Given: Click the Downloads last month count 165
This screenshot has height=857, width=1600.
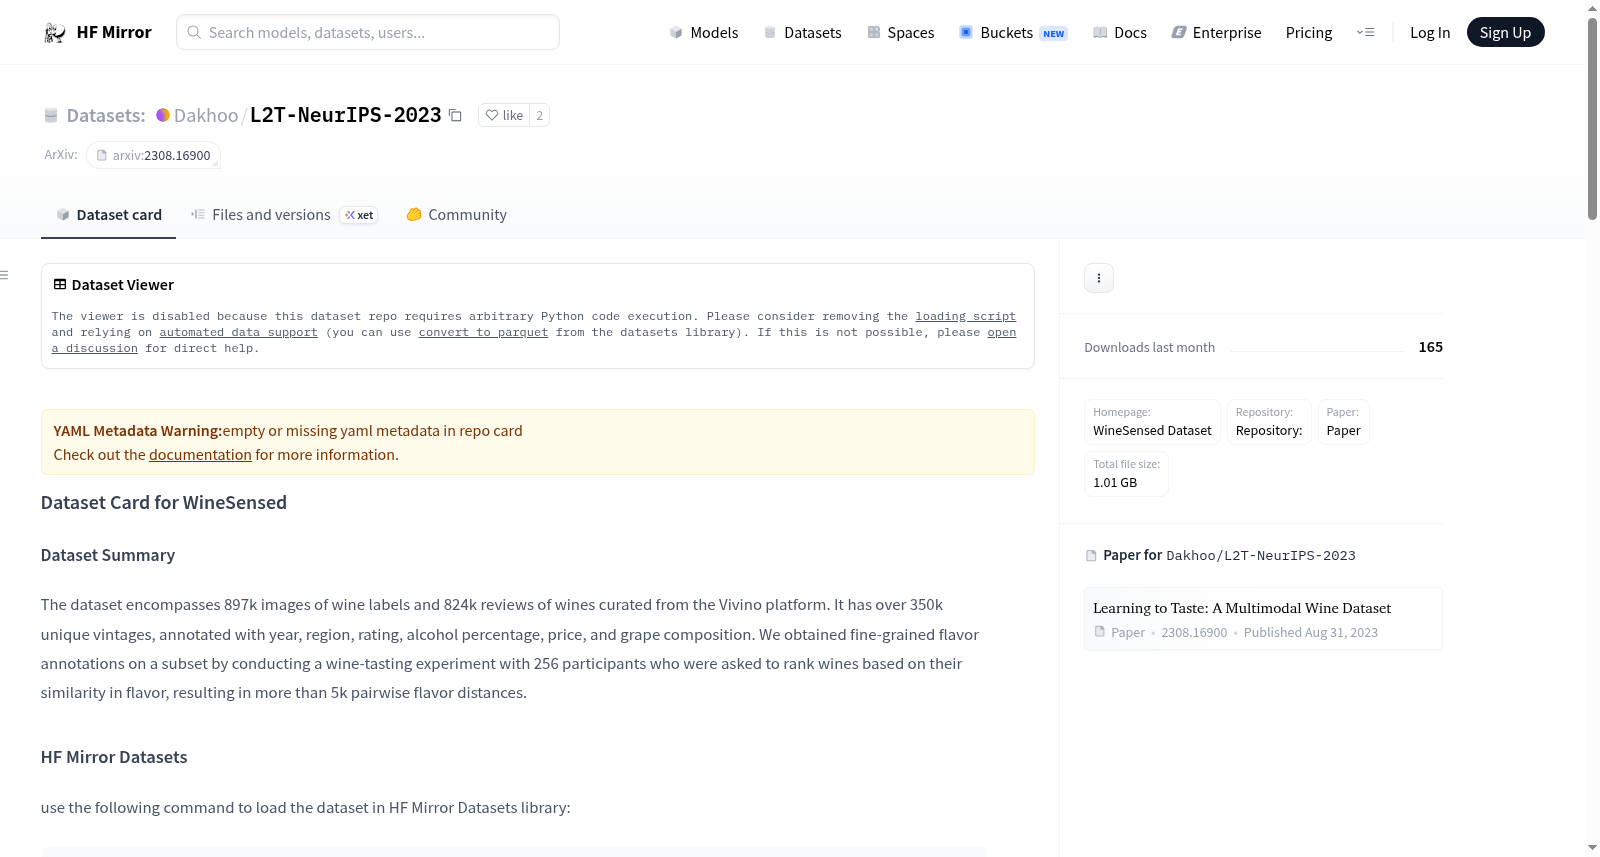Looking at the screenshot, I should coord(1431,347).
